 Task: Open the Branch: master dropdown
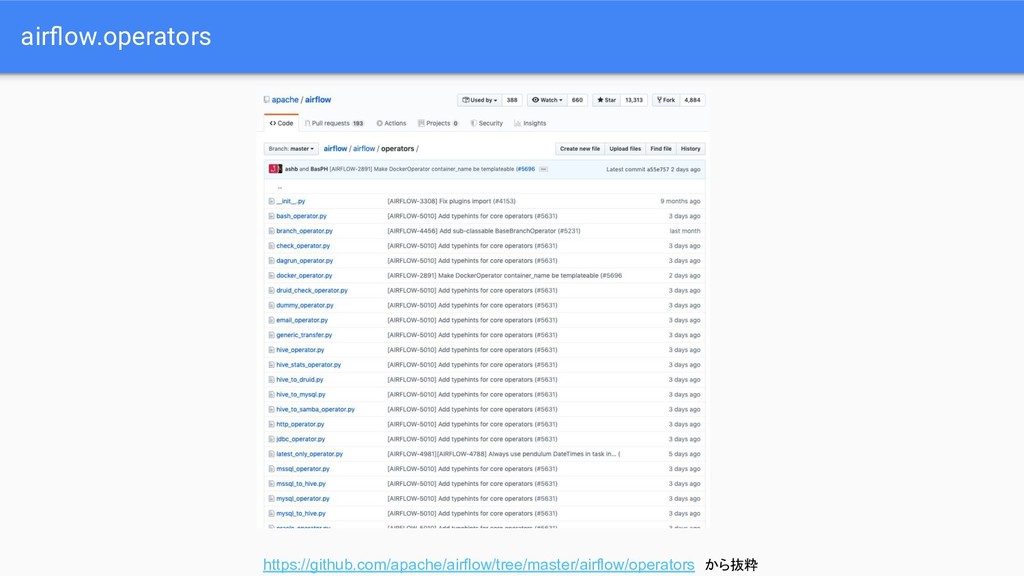(x=291, y=149)
